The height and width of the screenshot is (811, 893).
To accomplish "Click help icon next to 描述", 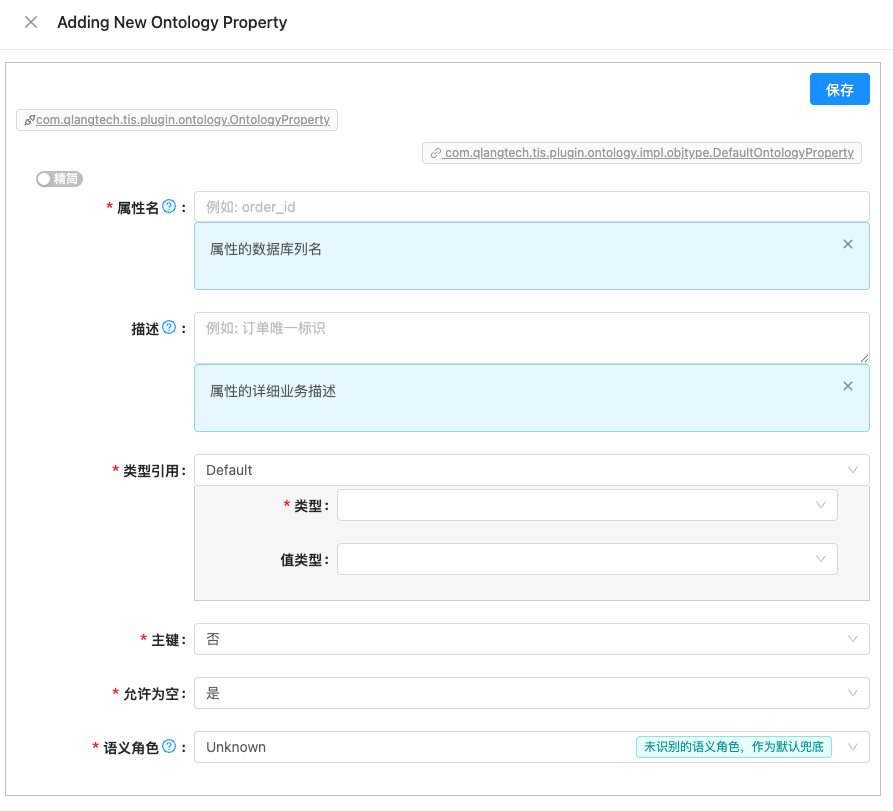I will [169, 327].
